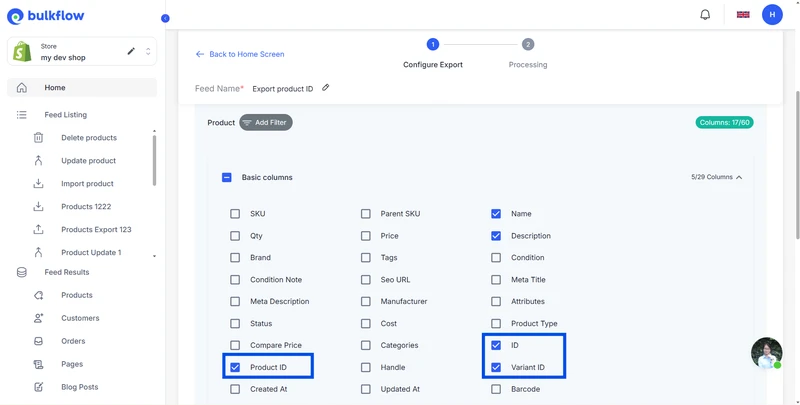Click the icon beside Product Update 1
800x405 pixels.
click(x=38, y=252)
